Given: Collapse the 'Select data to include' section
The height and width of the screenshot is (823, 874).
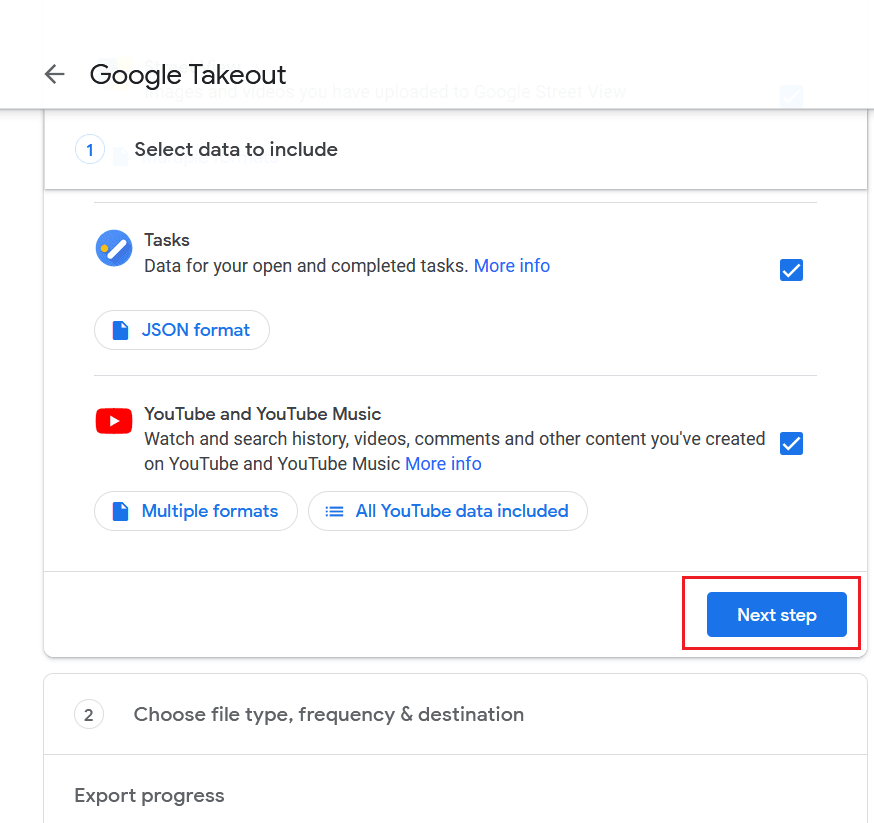Looking at the screenshot, I should (x=236, y=150).
